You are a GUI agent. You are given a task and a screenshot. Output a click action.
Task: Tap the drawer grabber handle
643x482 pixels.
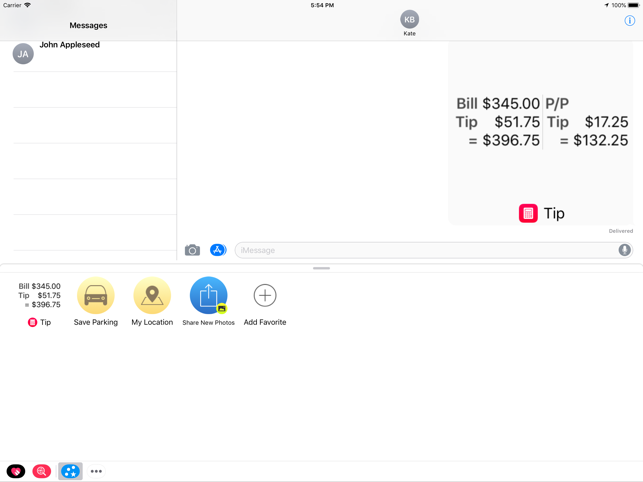tap(321, 268)
